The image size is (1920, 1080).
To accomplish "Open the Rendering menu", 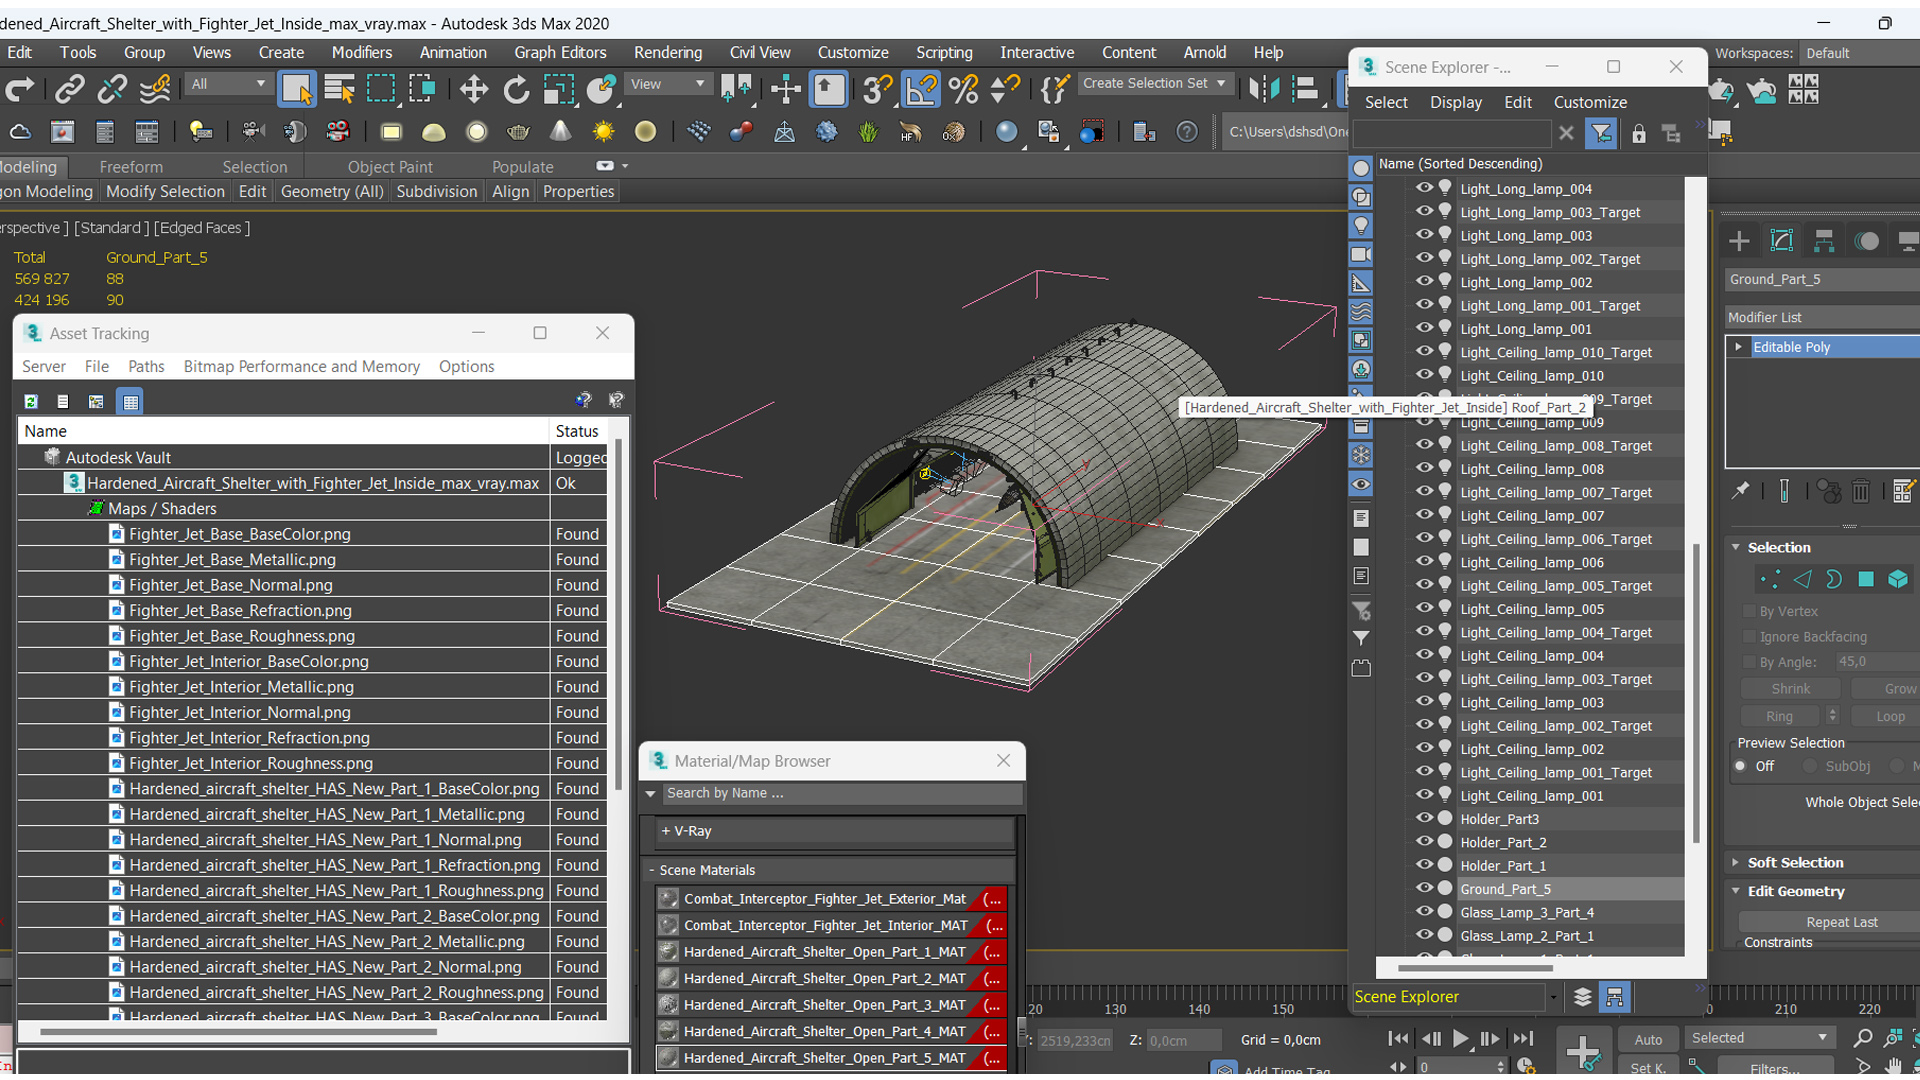I will click(667, 52).
